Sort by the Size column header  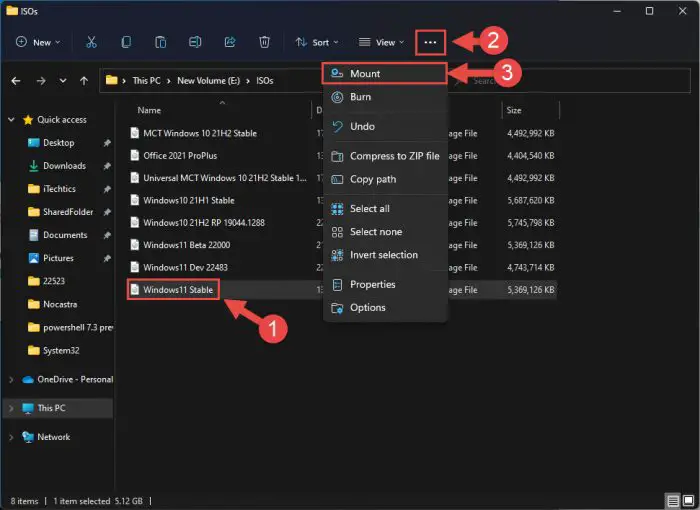[x=514, y=110]
